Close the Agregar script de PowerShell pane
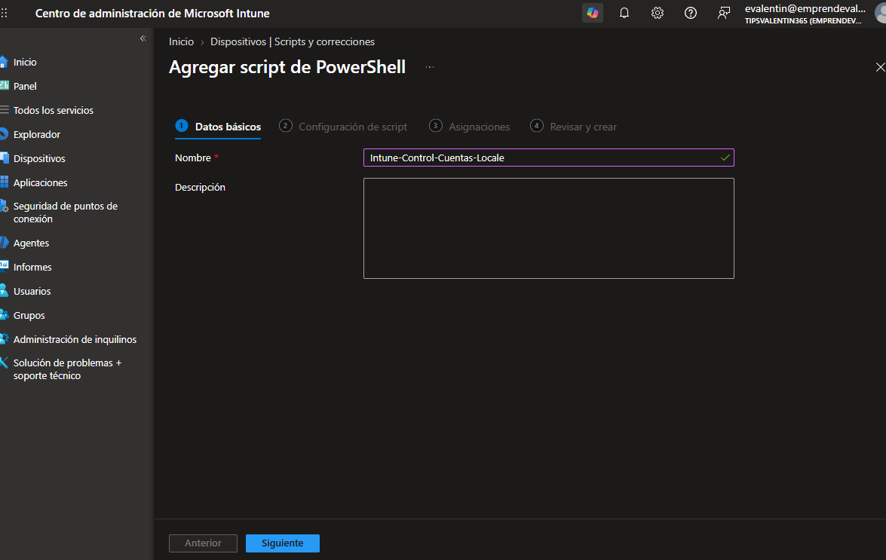Image resolution: width=886 pixels, height=560 pixels. [x=880, y=67]
